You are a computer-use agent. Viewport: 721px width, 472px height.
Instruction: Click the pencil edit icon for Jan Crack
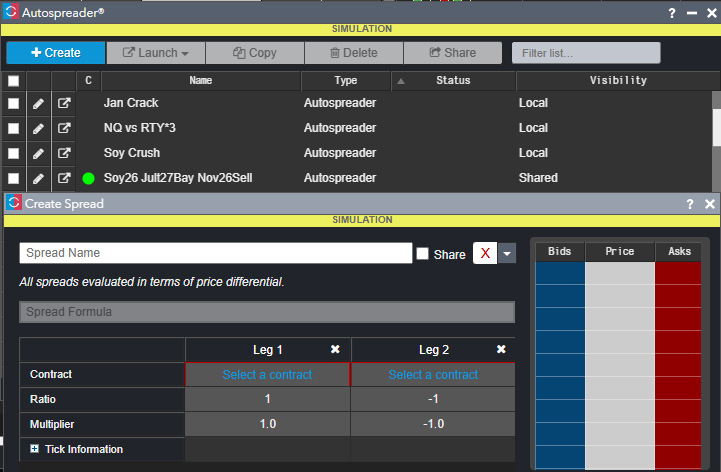tap(39, 103)
